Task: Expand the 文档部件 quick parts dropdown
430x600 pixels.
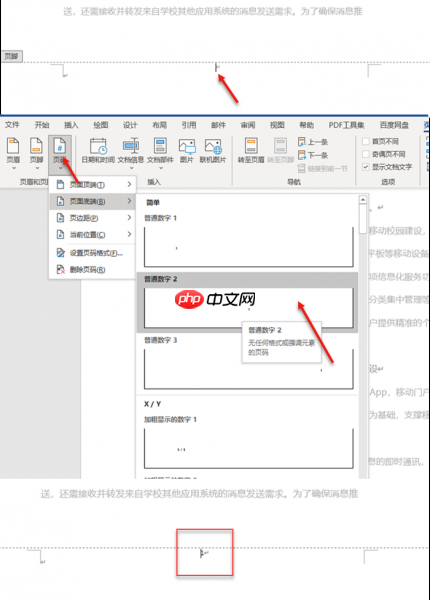Action: point(161,168)
